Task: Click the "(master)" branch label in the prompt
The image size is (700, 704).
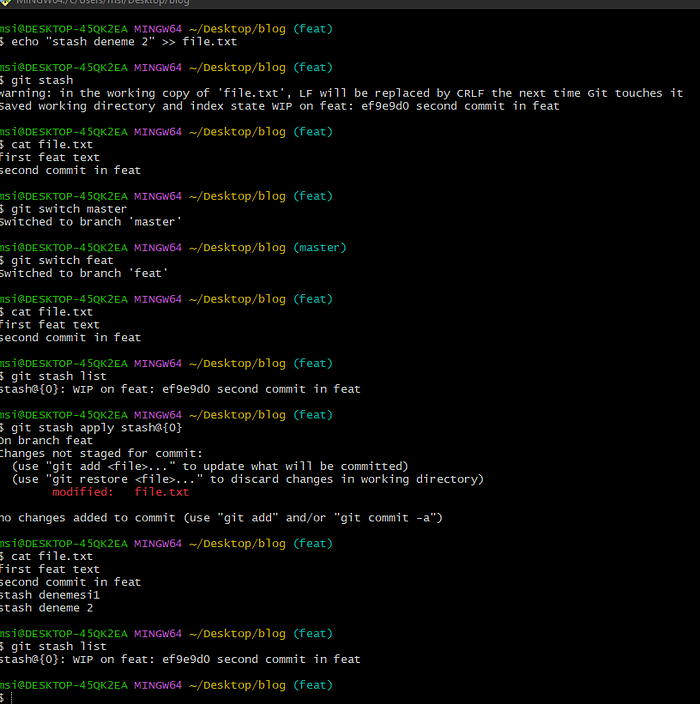Action: tap(320, 248)
